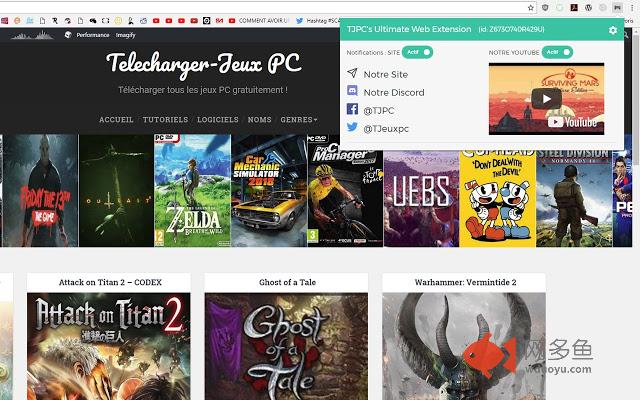Image resolution: width=640 pixels, height=400 pixels.
Task: Open the Cuphead game cover
Action: click(x=498, y=199)
